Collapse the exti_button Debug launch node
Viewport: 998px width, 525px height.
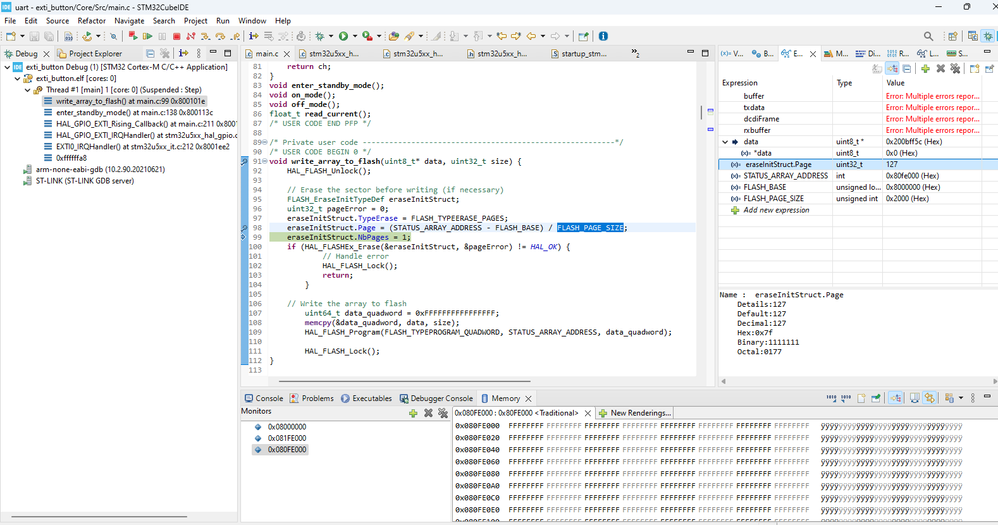(x=8, y=67)
